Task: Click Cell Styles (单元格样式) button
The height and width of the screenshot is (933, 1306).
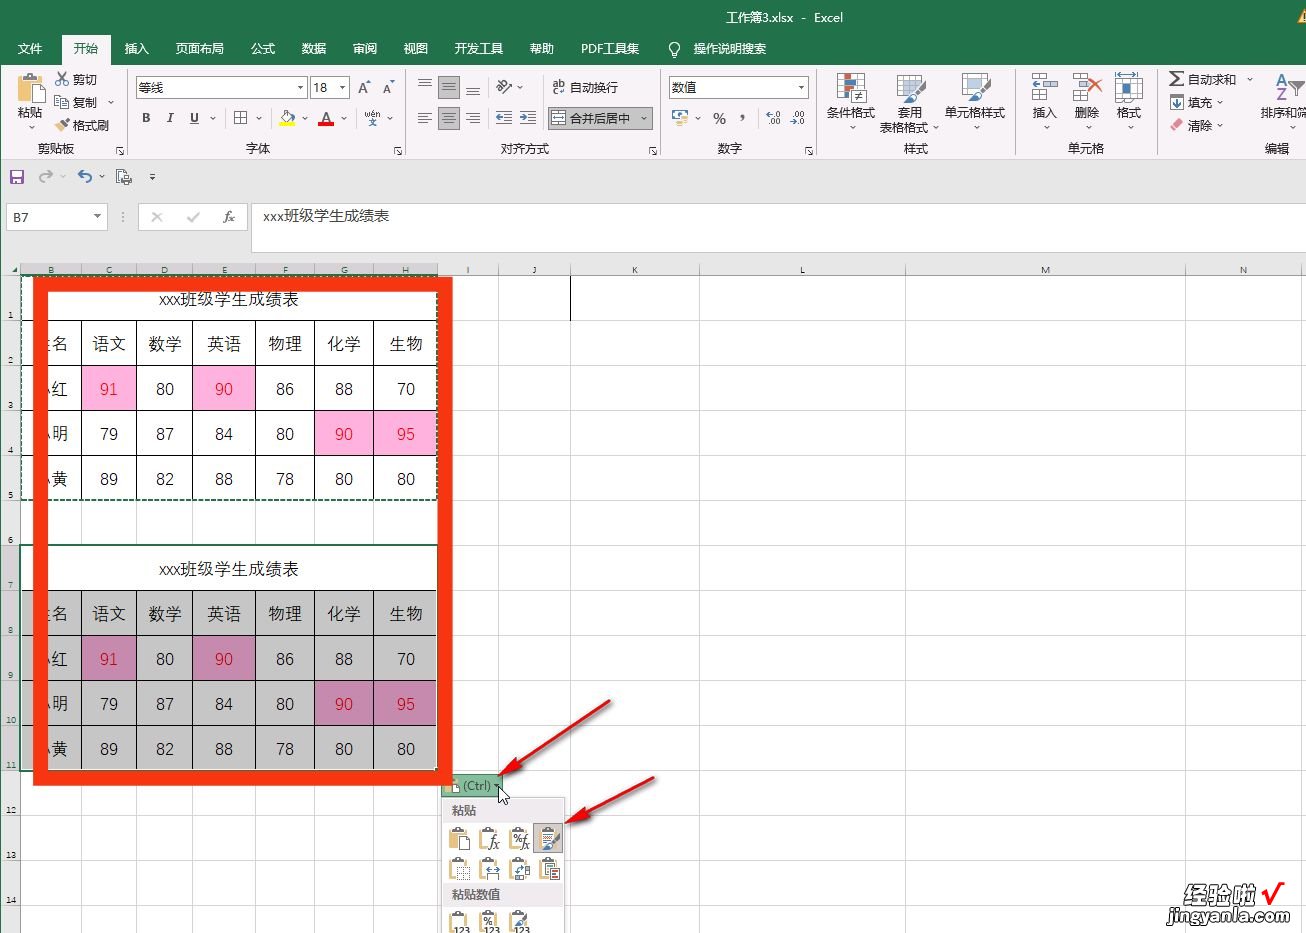Action: (x=975, y=102)
